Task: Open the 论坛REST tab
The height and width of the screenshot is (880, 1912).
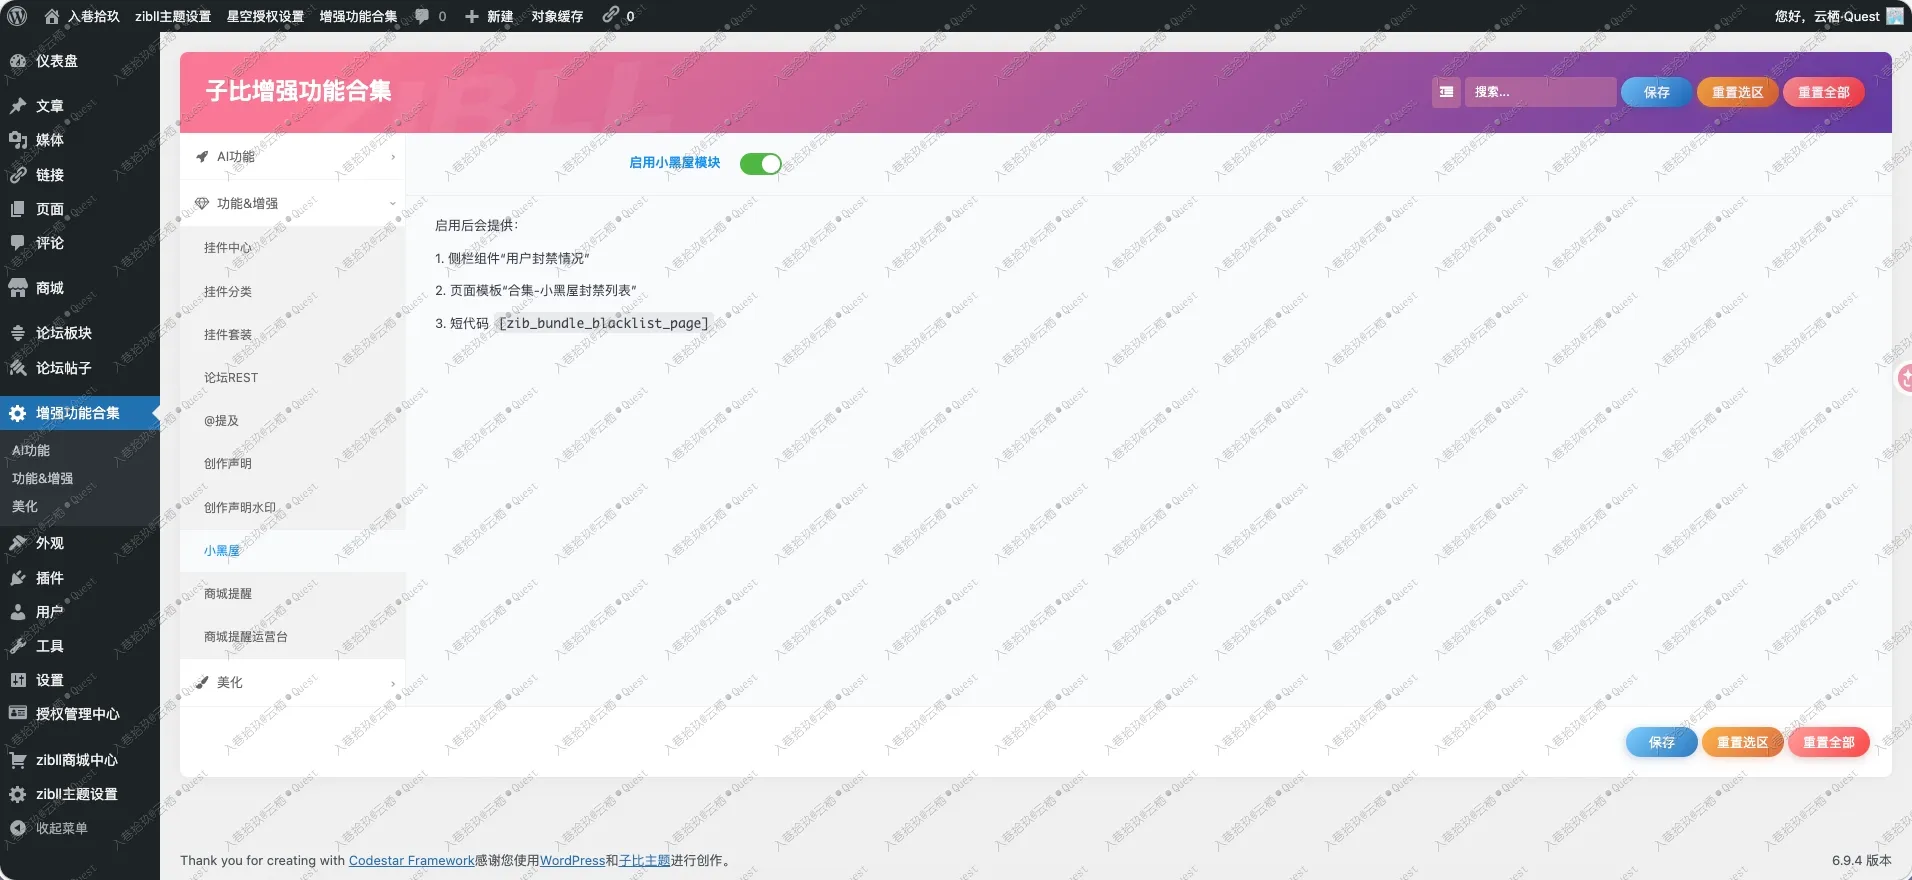Action: (293, 378)
